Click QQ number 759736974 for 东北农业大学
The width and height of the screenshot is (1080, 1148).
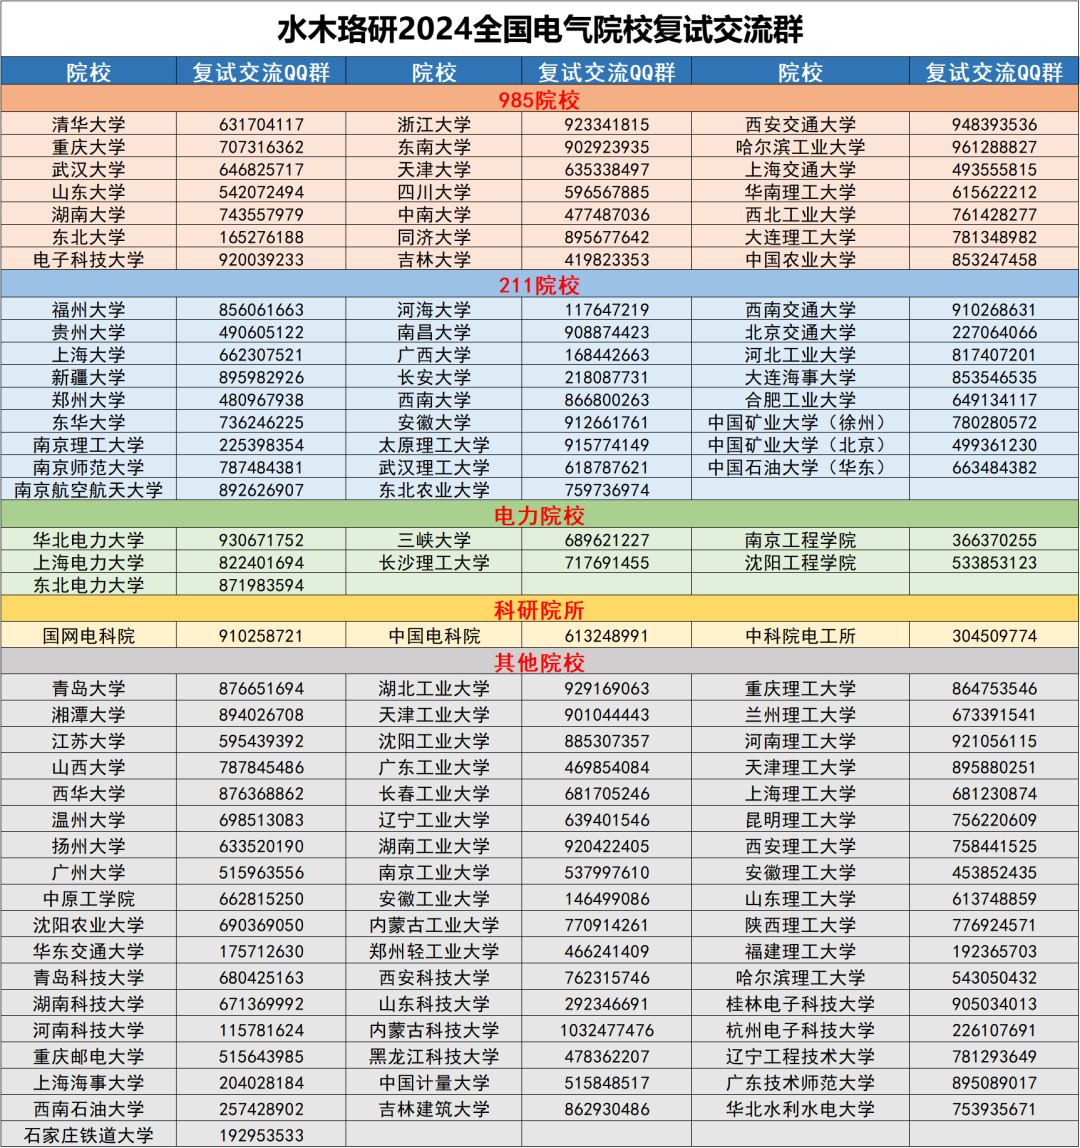(607, 491)
